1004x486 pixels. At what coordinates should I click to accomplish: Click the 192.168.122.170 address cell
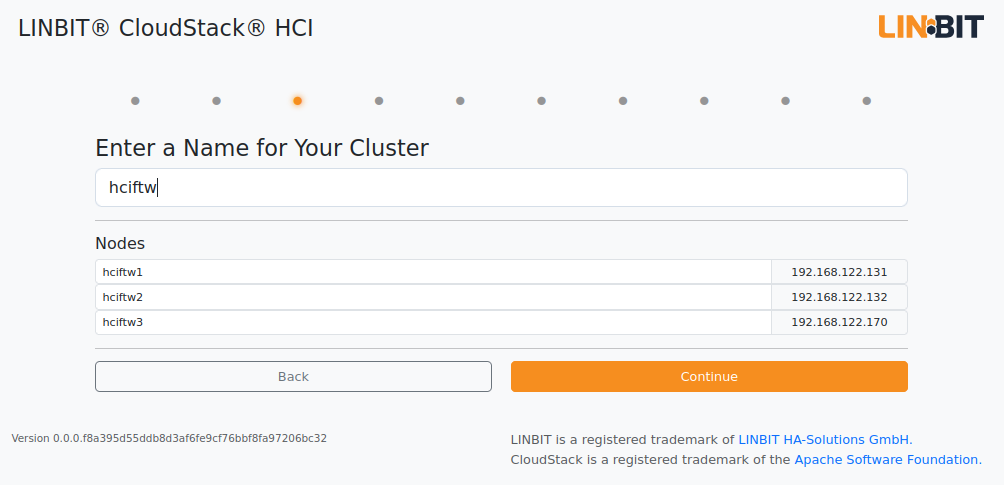(x=839, y=322)
